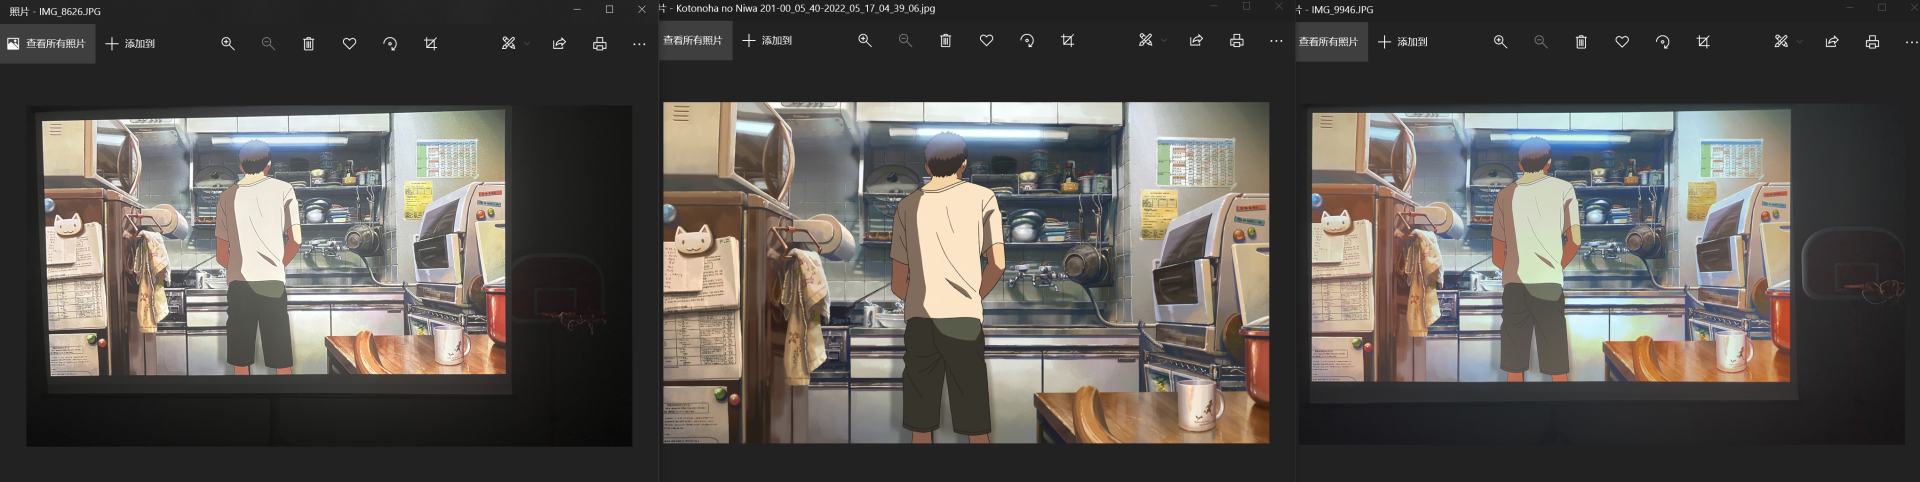This screenshot has height=482, width=1920.
Task: Share the Kotonoha no Niwa photo
Action: coord(1196,41)
